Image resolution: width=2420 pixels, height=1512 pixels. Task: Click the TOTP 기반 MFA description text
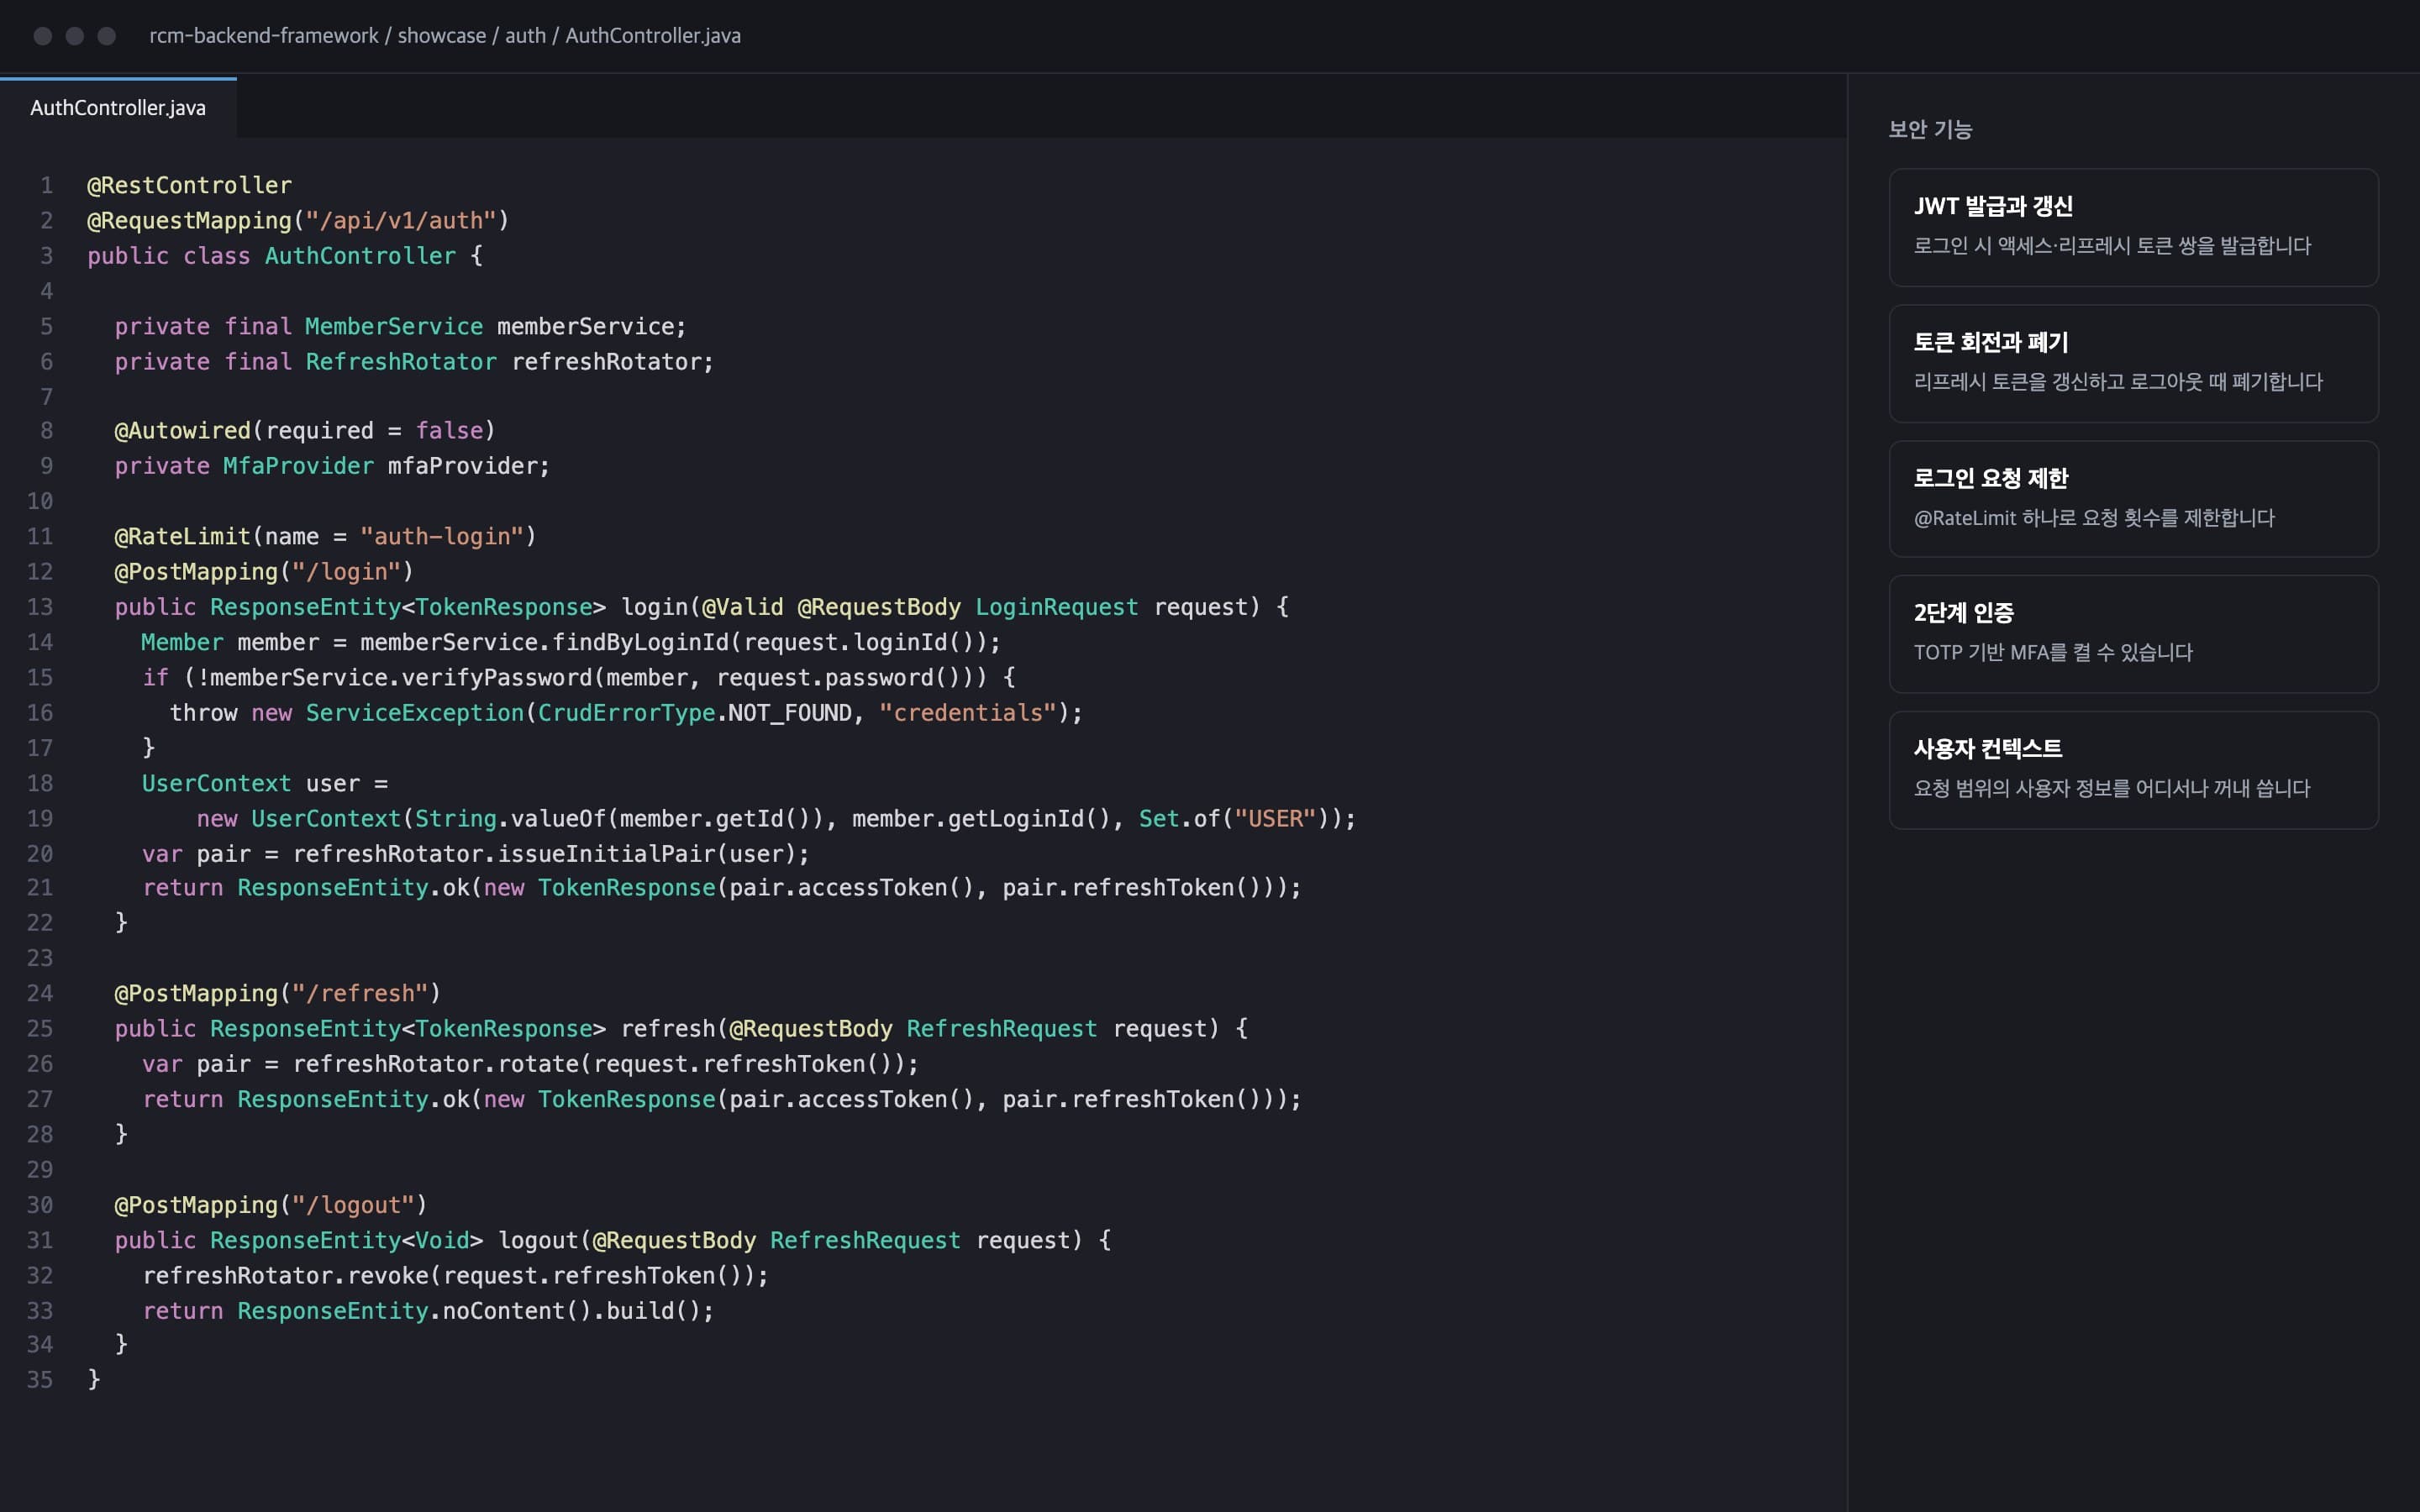coord(2053,652)
